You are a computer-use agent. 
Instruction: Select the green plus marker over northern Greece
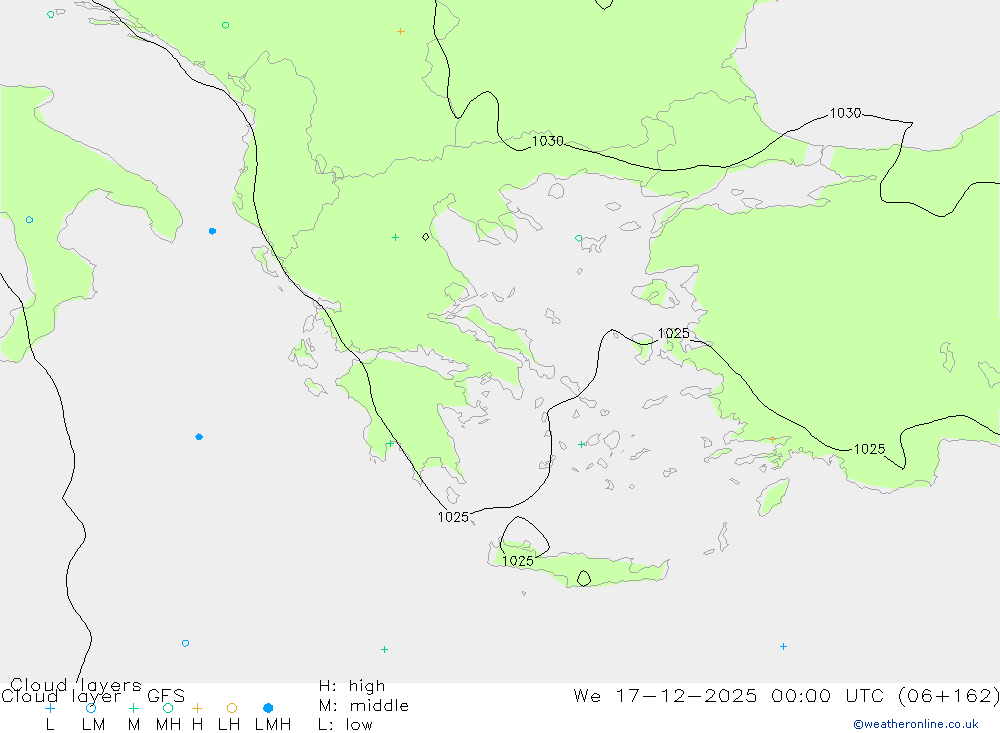[395, 237]
